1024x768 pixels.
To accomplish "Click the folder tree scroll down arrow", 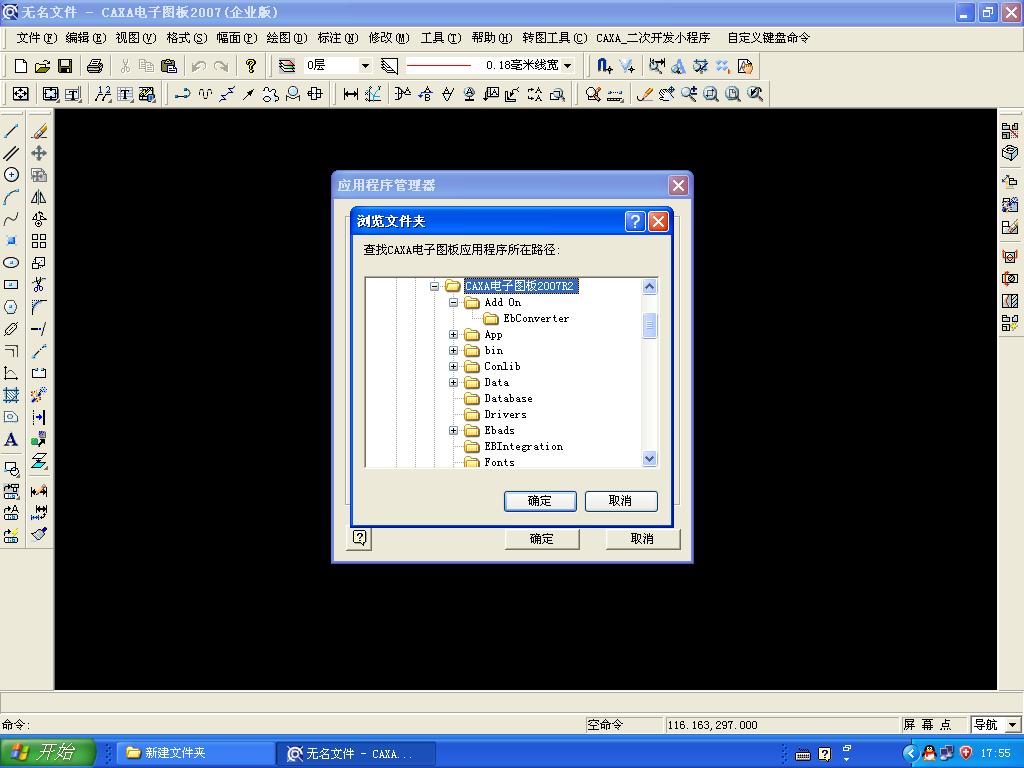I will (x=649, y=458).
